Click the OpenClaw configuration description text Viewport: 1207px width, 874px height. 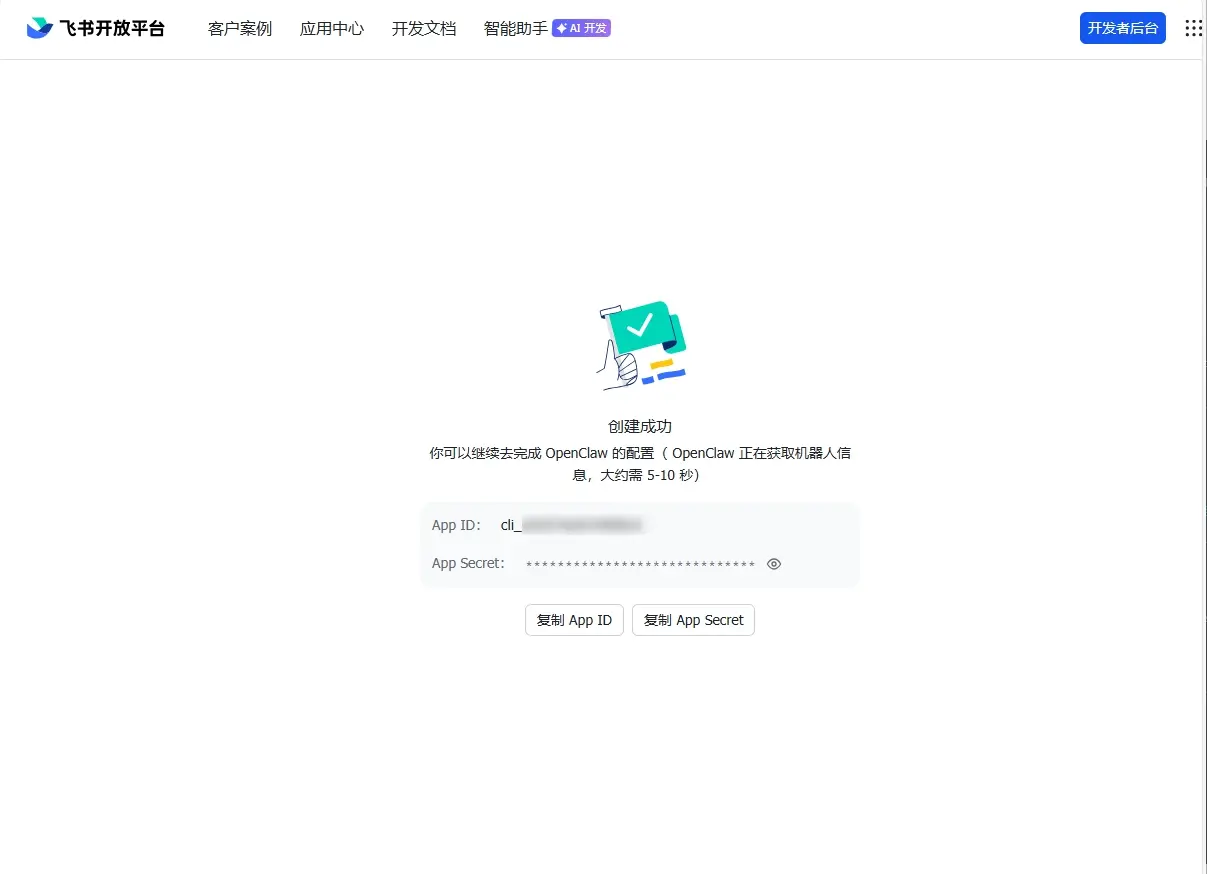coord(640,464)
